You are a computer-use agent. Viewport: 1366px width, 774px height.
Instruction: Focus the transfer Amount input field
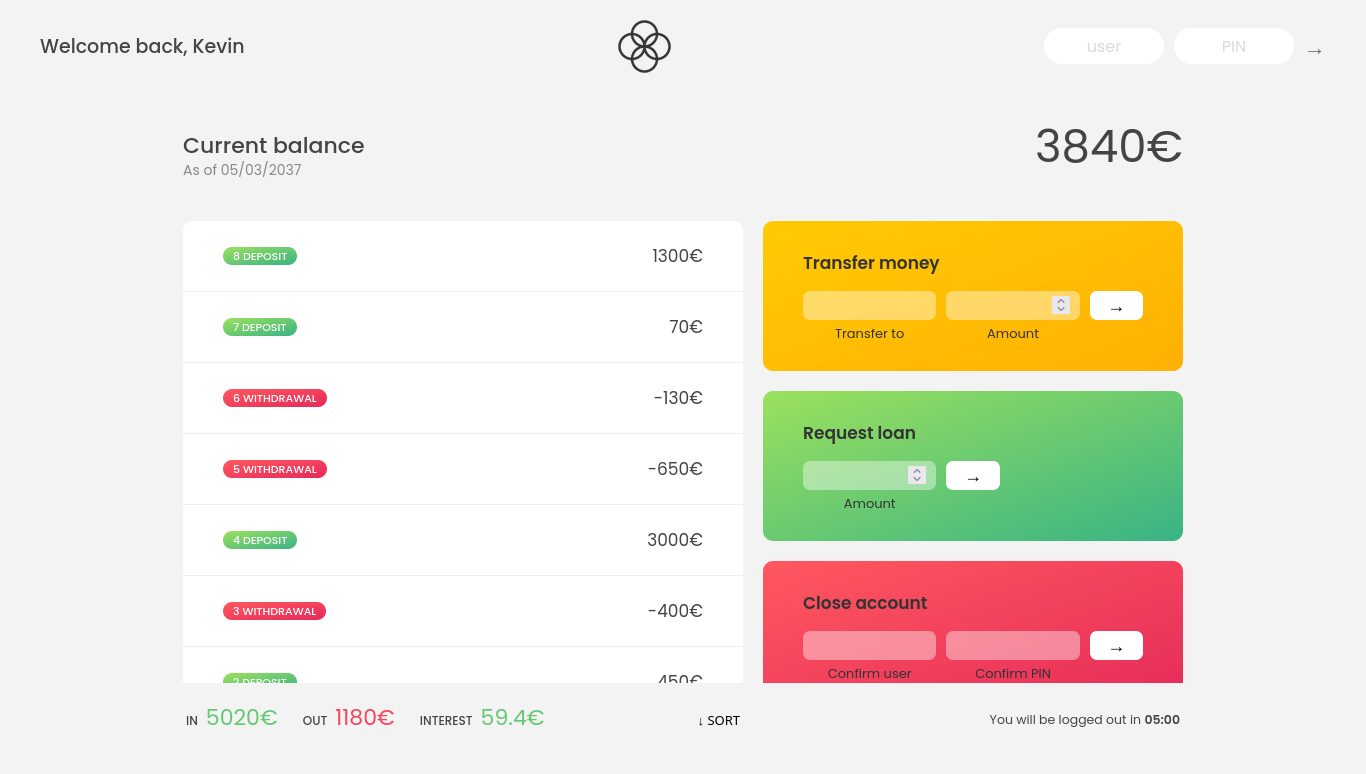(1012, 306)
